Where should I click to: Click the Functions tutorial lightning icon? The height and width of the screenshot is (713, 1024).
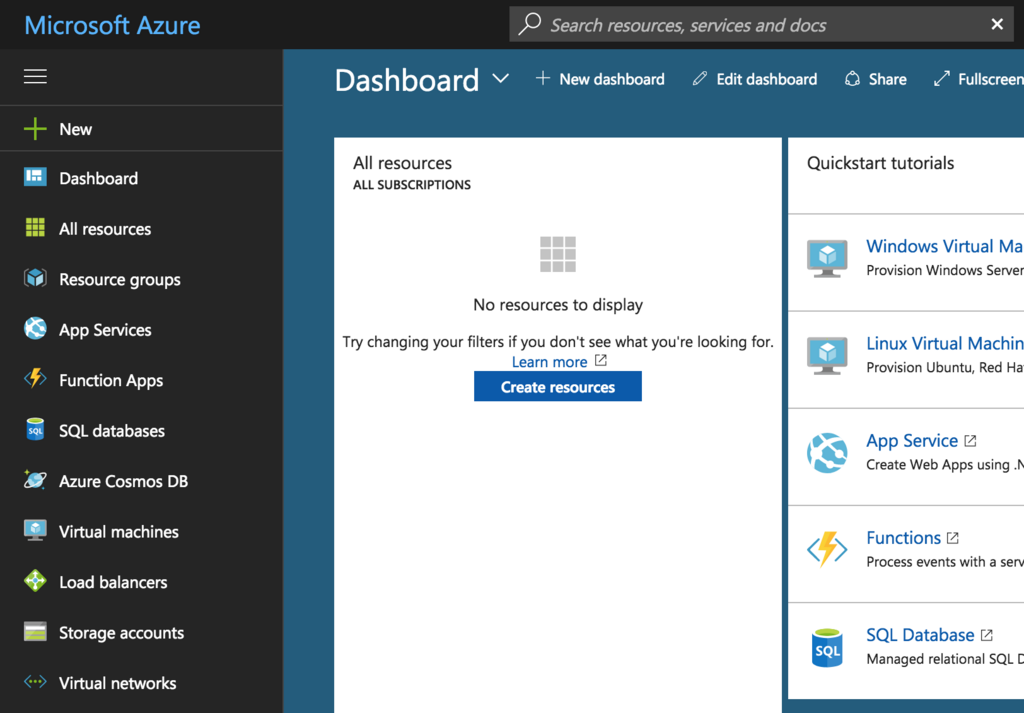click(x=827, y=549)
